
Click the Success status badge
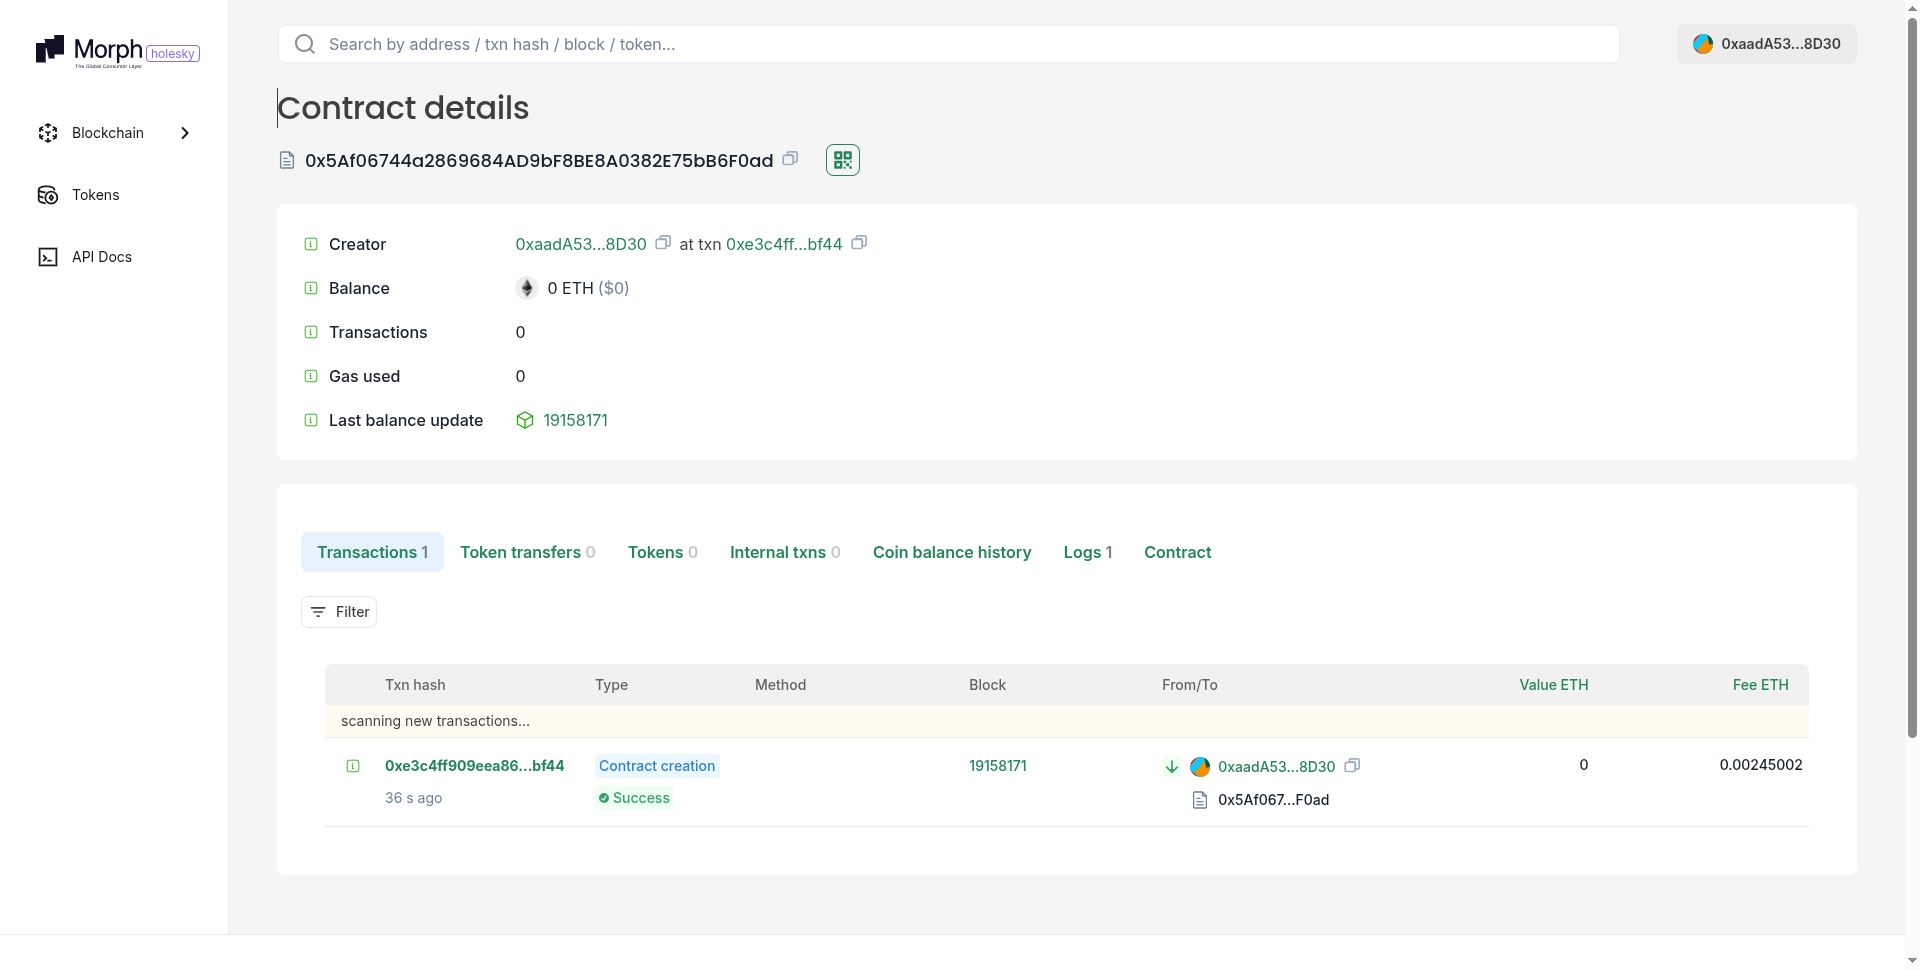(x=634, y=798)
